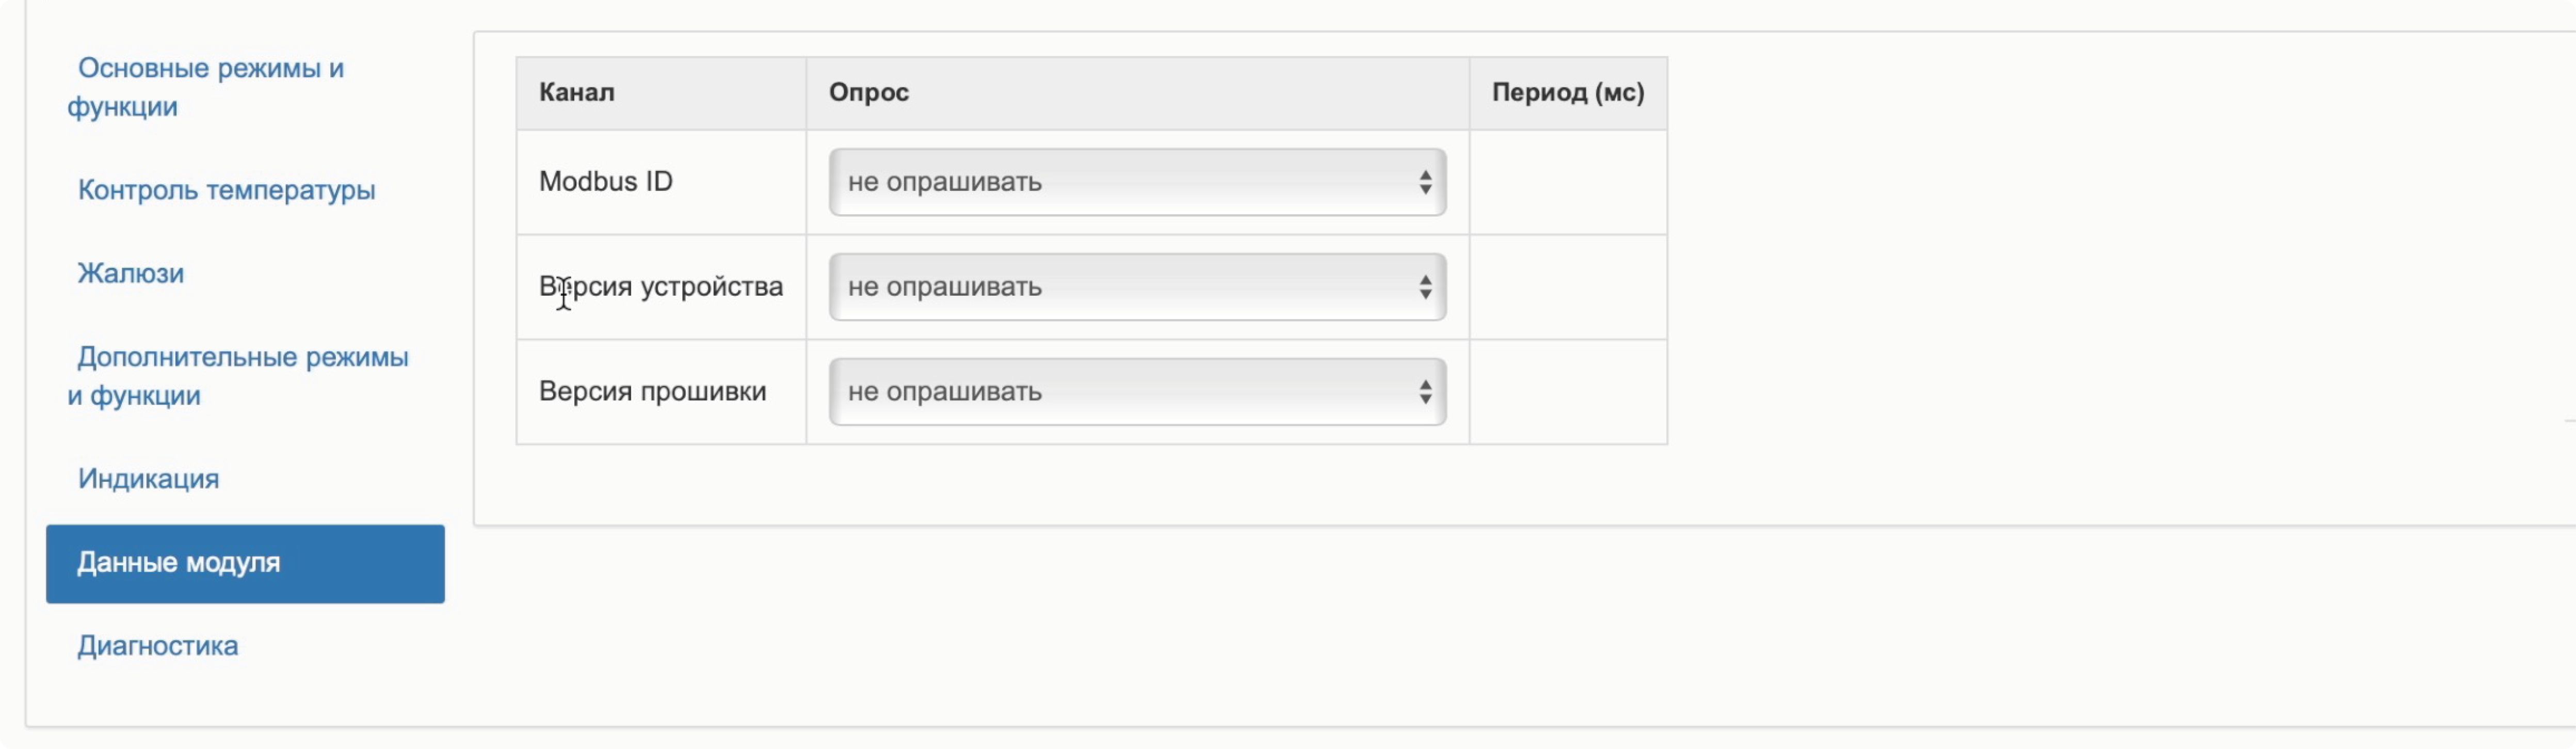Image resolution: width=2576 pixels, height=749 pixels.
Task: Click the Версия прошивки channel label
Action: coord(652,392)
